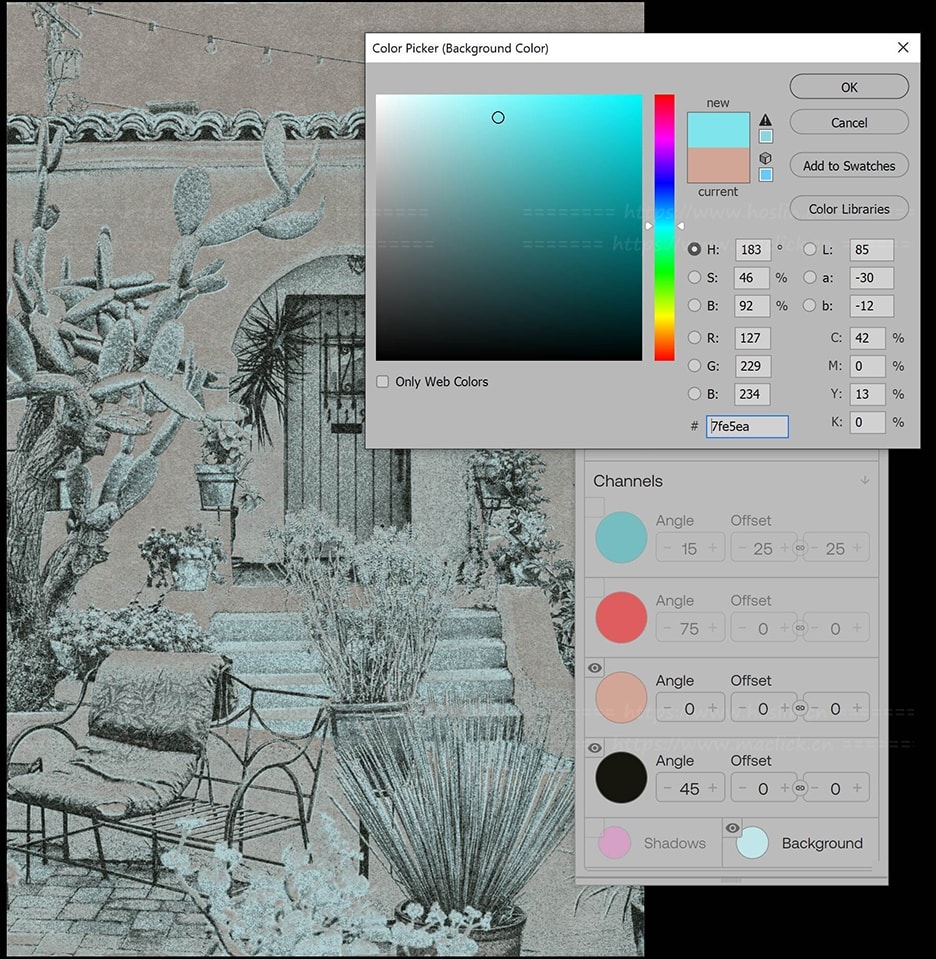Confirm the color with OK
936x959 pixels.
[x=849, y=87]
